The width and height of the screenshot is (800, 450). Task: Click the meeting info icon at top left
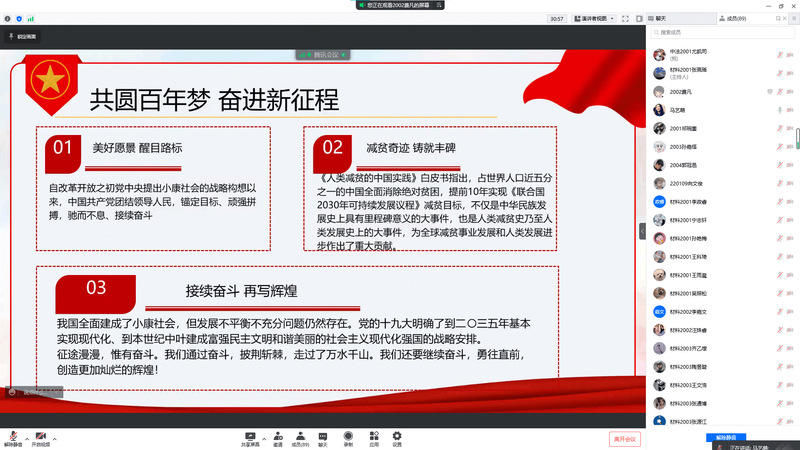point(8,18)
